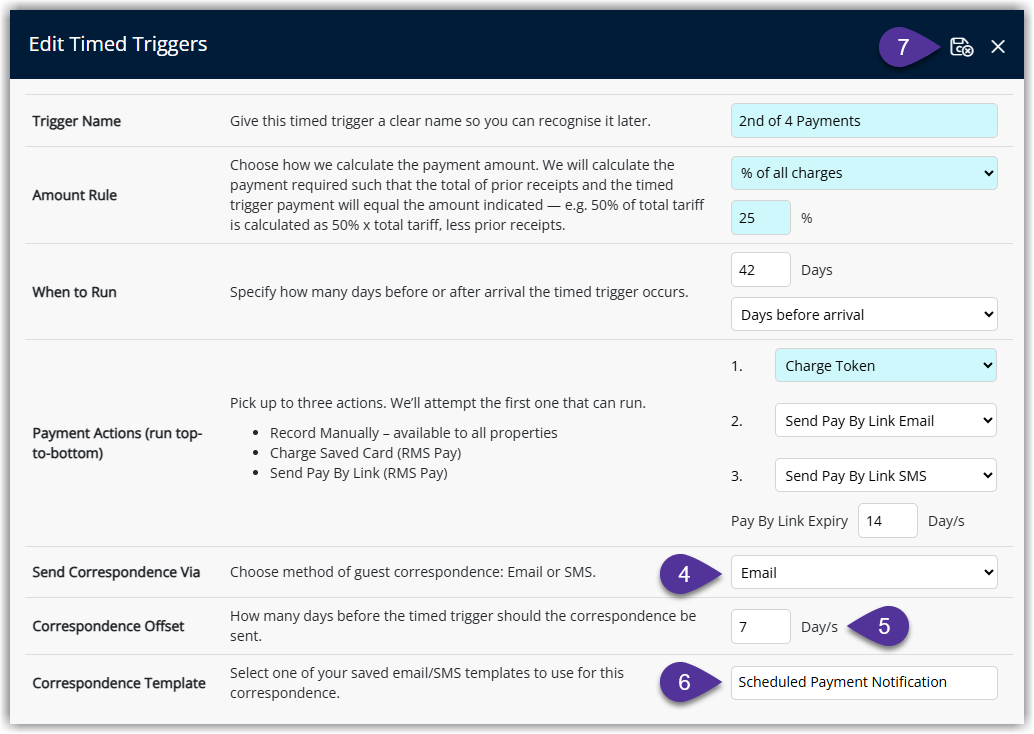
Task: Click the 'Payment Actions (run top-to-bottom)' label
Action: coord(117,443)
